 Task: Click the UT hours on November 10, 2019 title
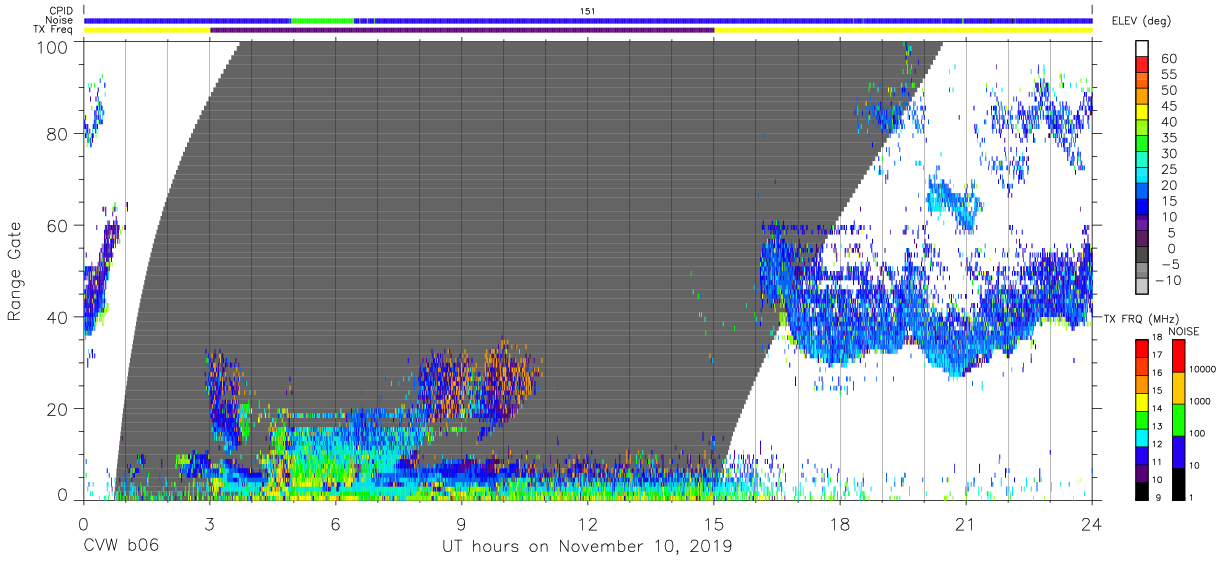587,547
